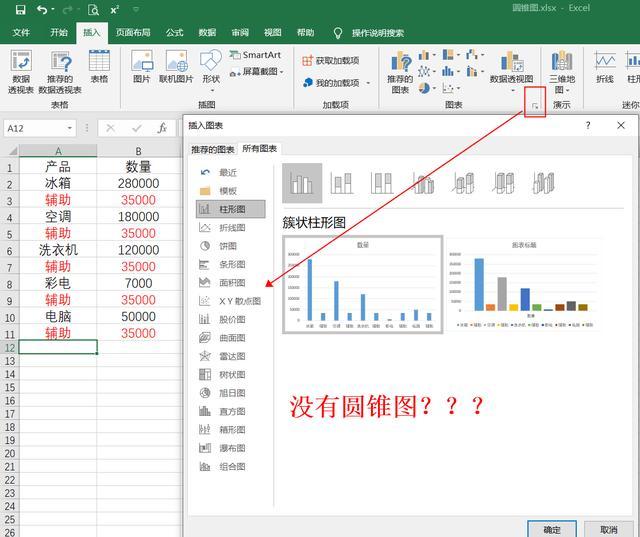This screenshot has width=640, height=537.
Task: Open the pie chart dropdown in ribbon
Action: [x=427, y=88]
